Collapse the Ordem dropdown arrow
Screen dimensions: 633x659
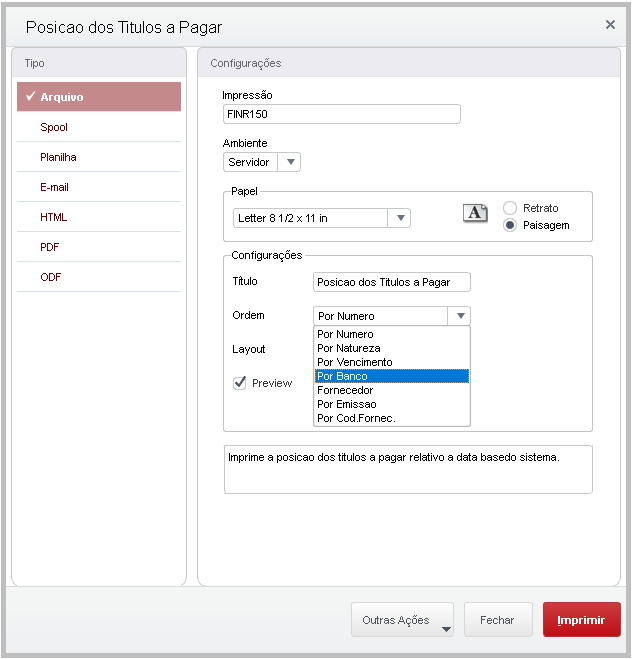point(460,316)
